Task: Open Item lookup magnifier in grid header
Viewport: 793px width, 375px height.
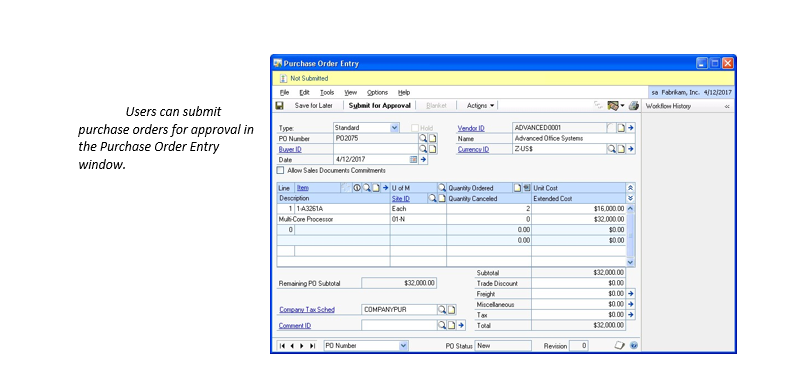Action: click(367, 188)
